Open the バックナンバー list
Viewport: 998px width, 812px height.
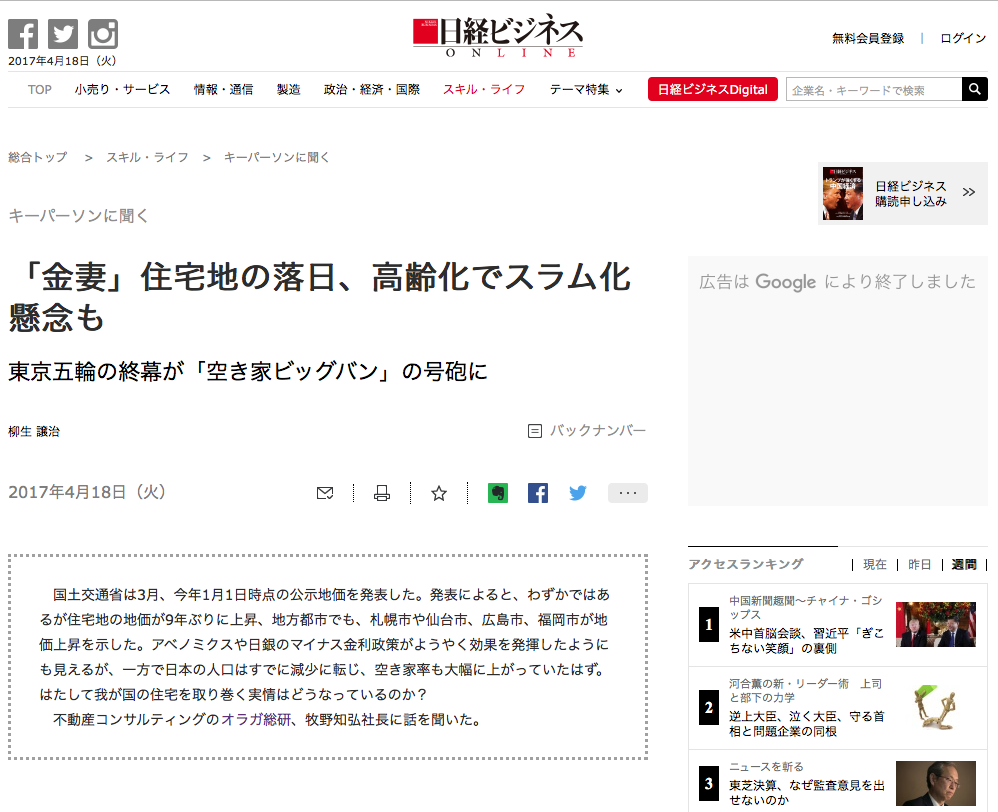coord(587,431)
